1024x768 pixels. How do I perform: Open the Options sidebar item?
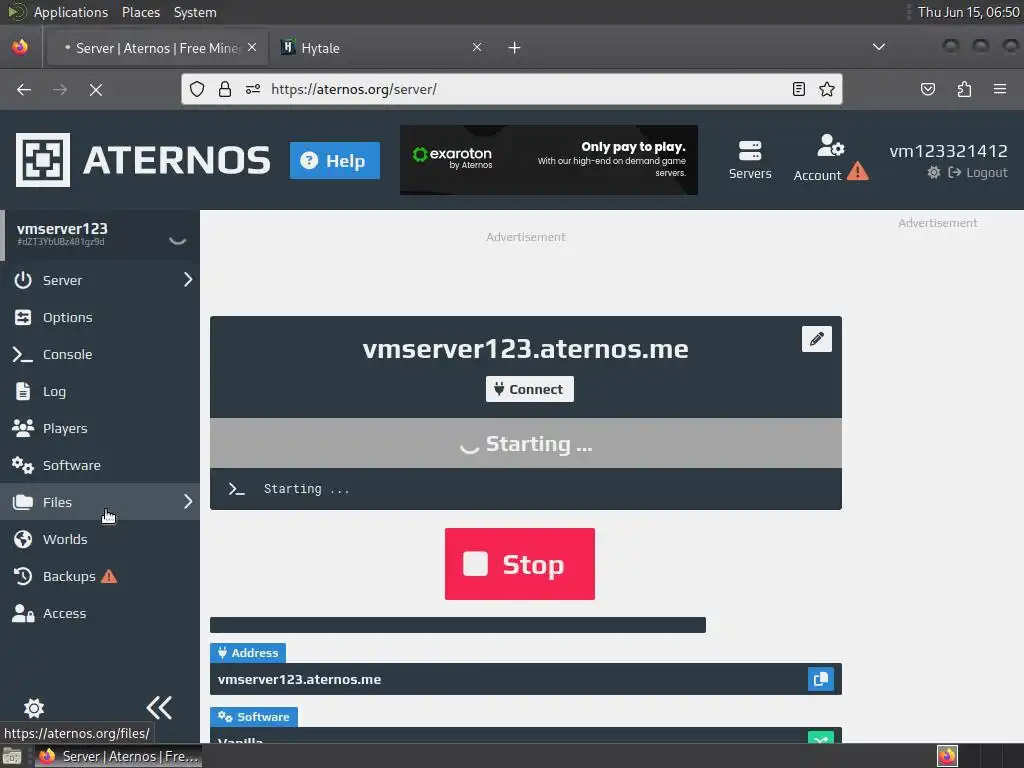(99, 317)
